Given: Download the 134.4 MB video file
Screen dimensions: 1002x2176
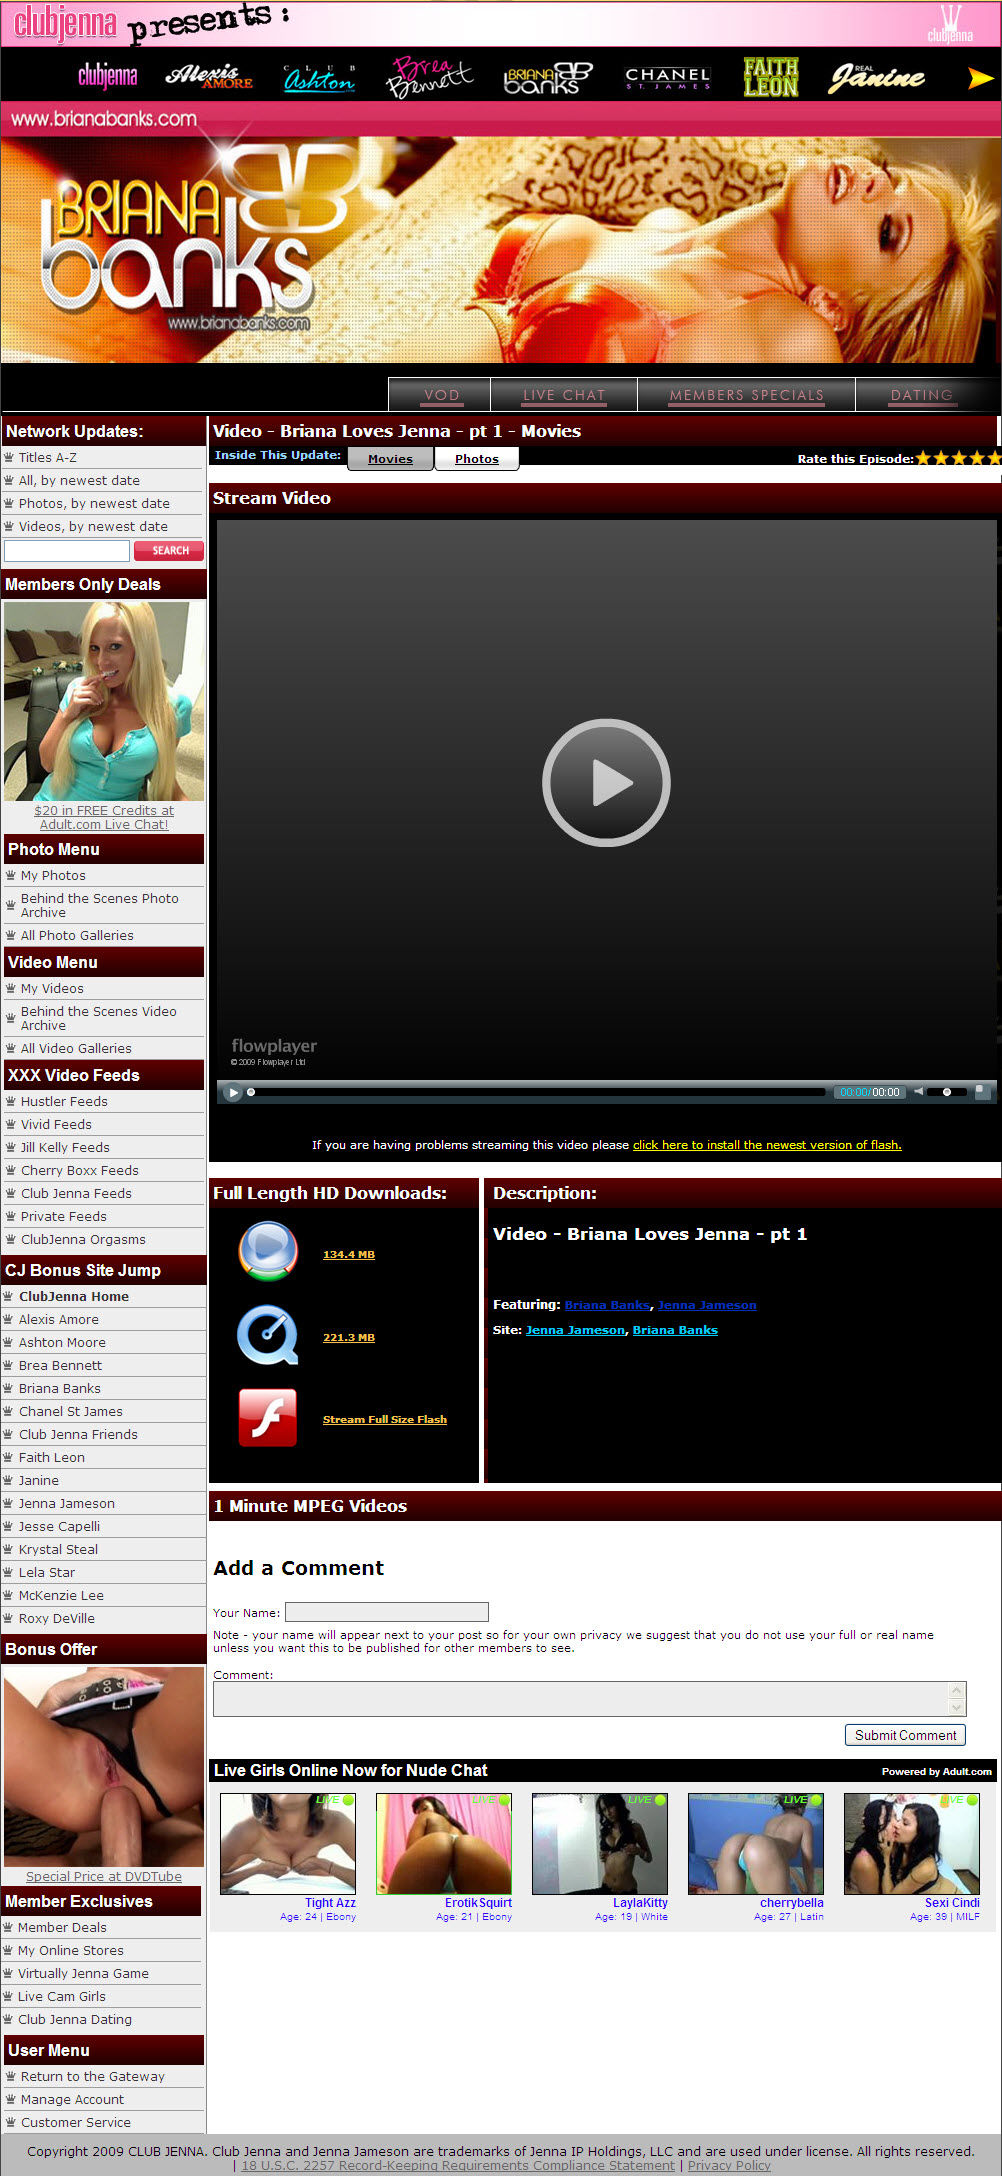Looking at the screenshot, I should [x=349, y=1254].
